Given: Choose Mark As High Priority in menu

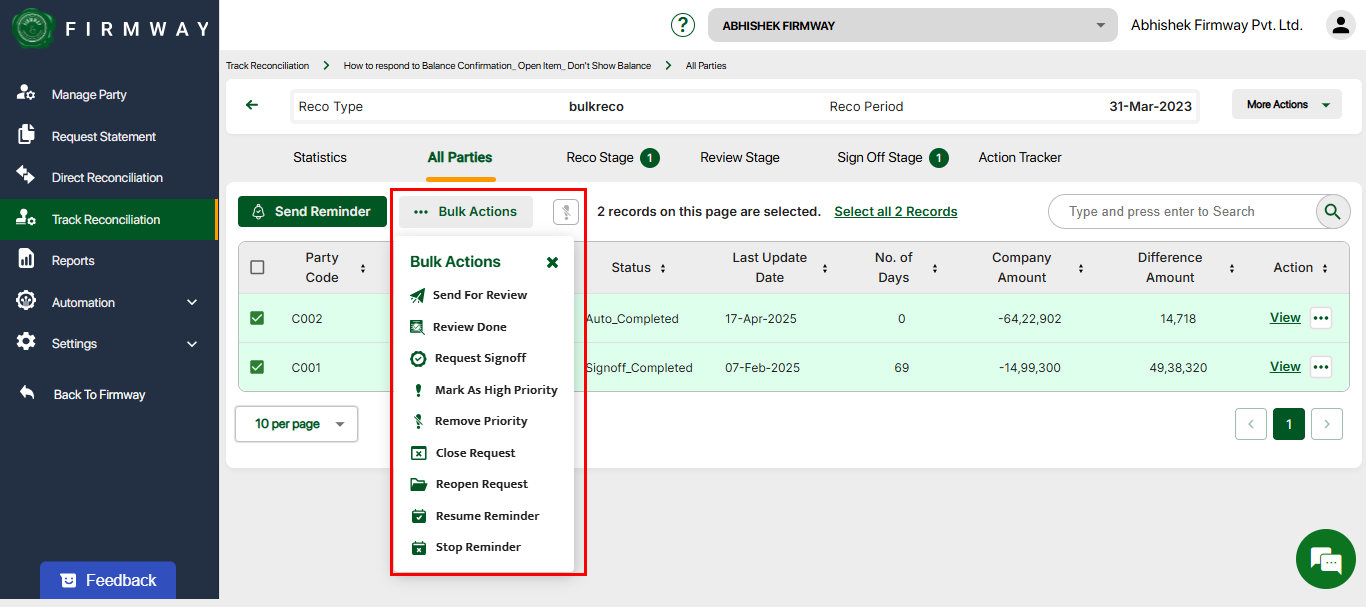Looking at the screenshot, I should click(x=495, y=390).
